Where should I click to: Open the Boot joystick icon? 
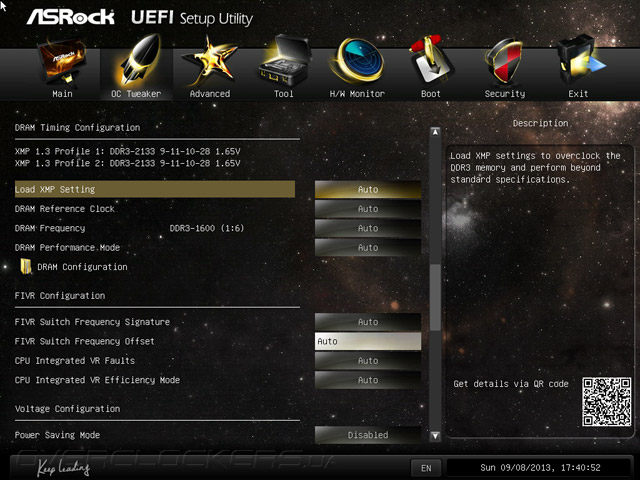point(431,60)
